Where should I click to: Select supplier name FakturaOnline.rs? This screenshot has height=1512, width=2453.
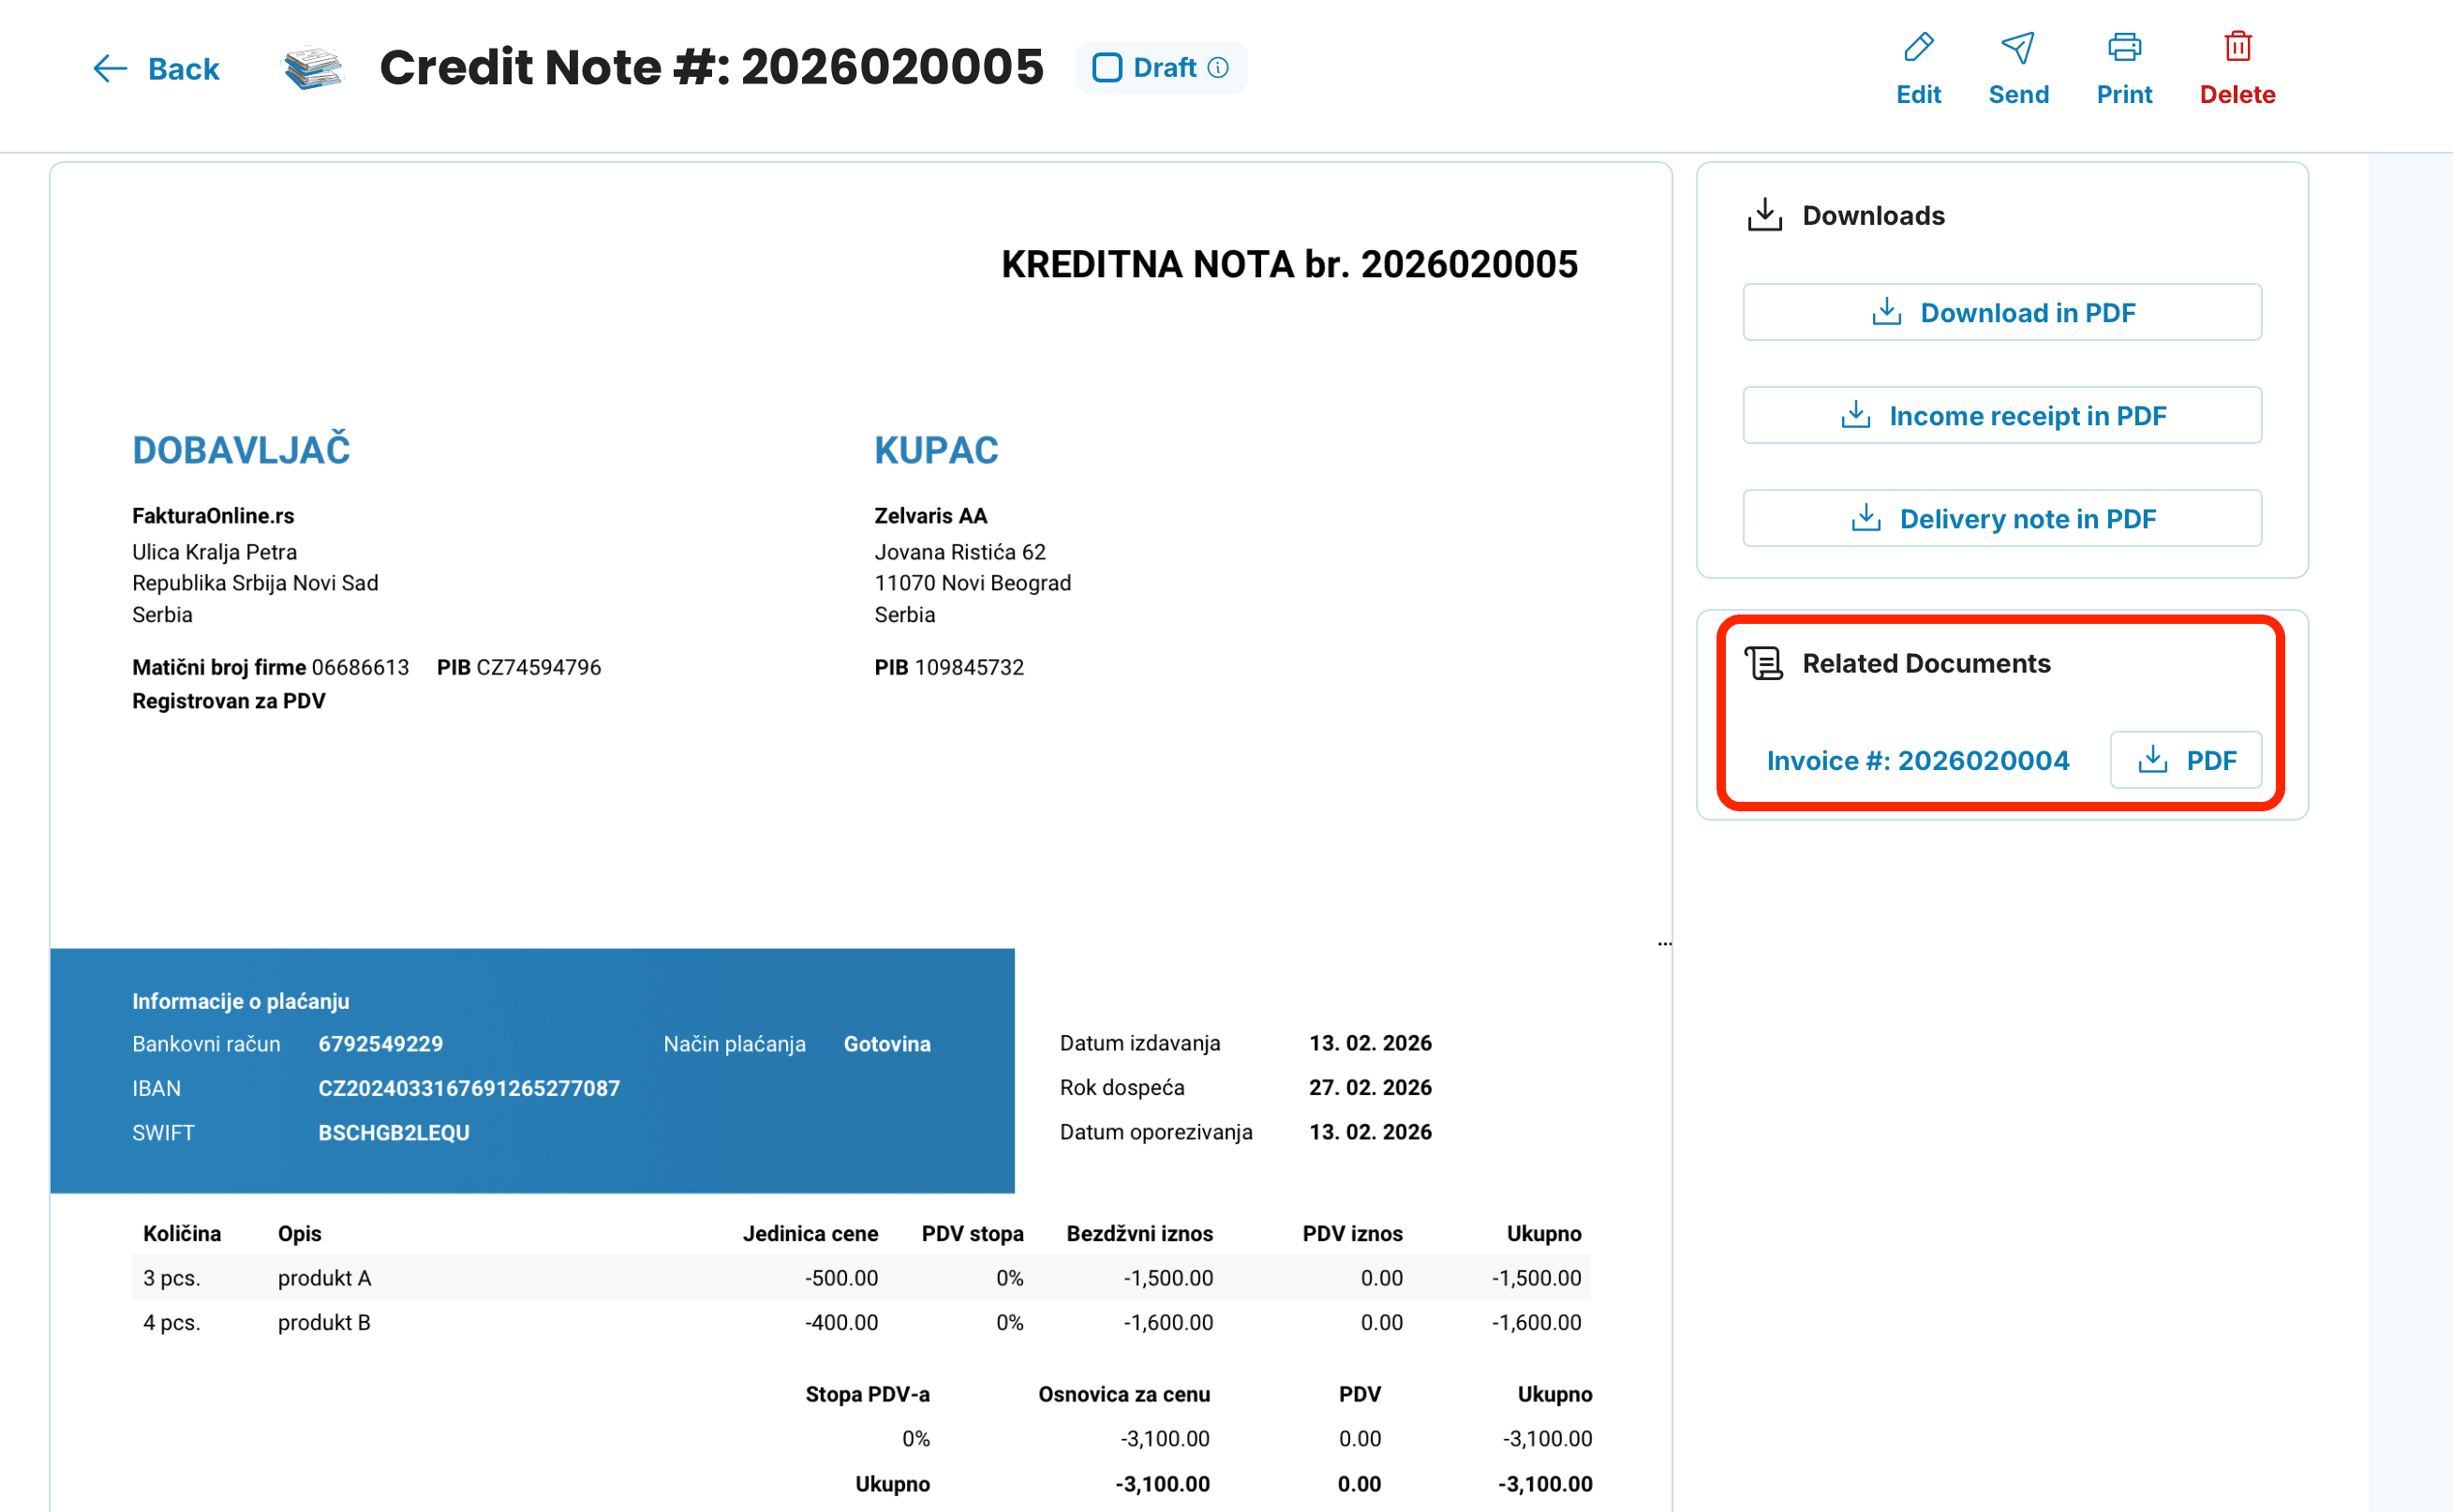click(x=213, y=516)
